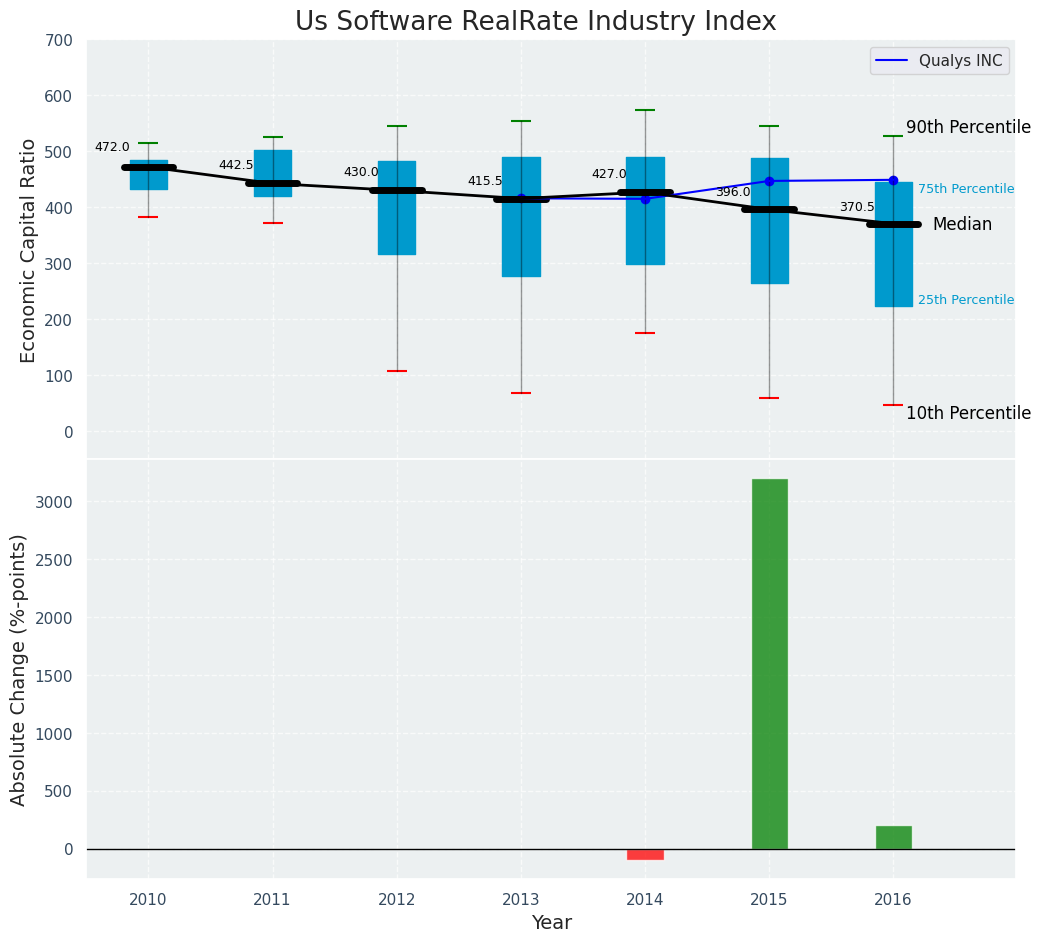The image size is (1041, 942).
Task: Click the 10th Percentile annotation
Action: 969,413
